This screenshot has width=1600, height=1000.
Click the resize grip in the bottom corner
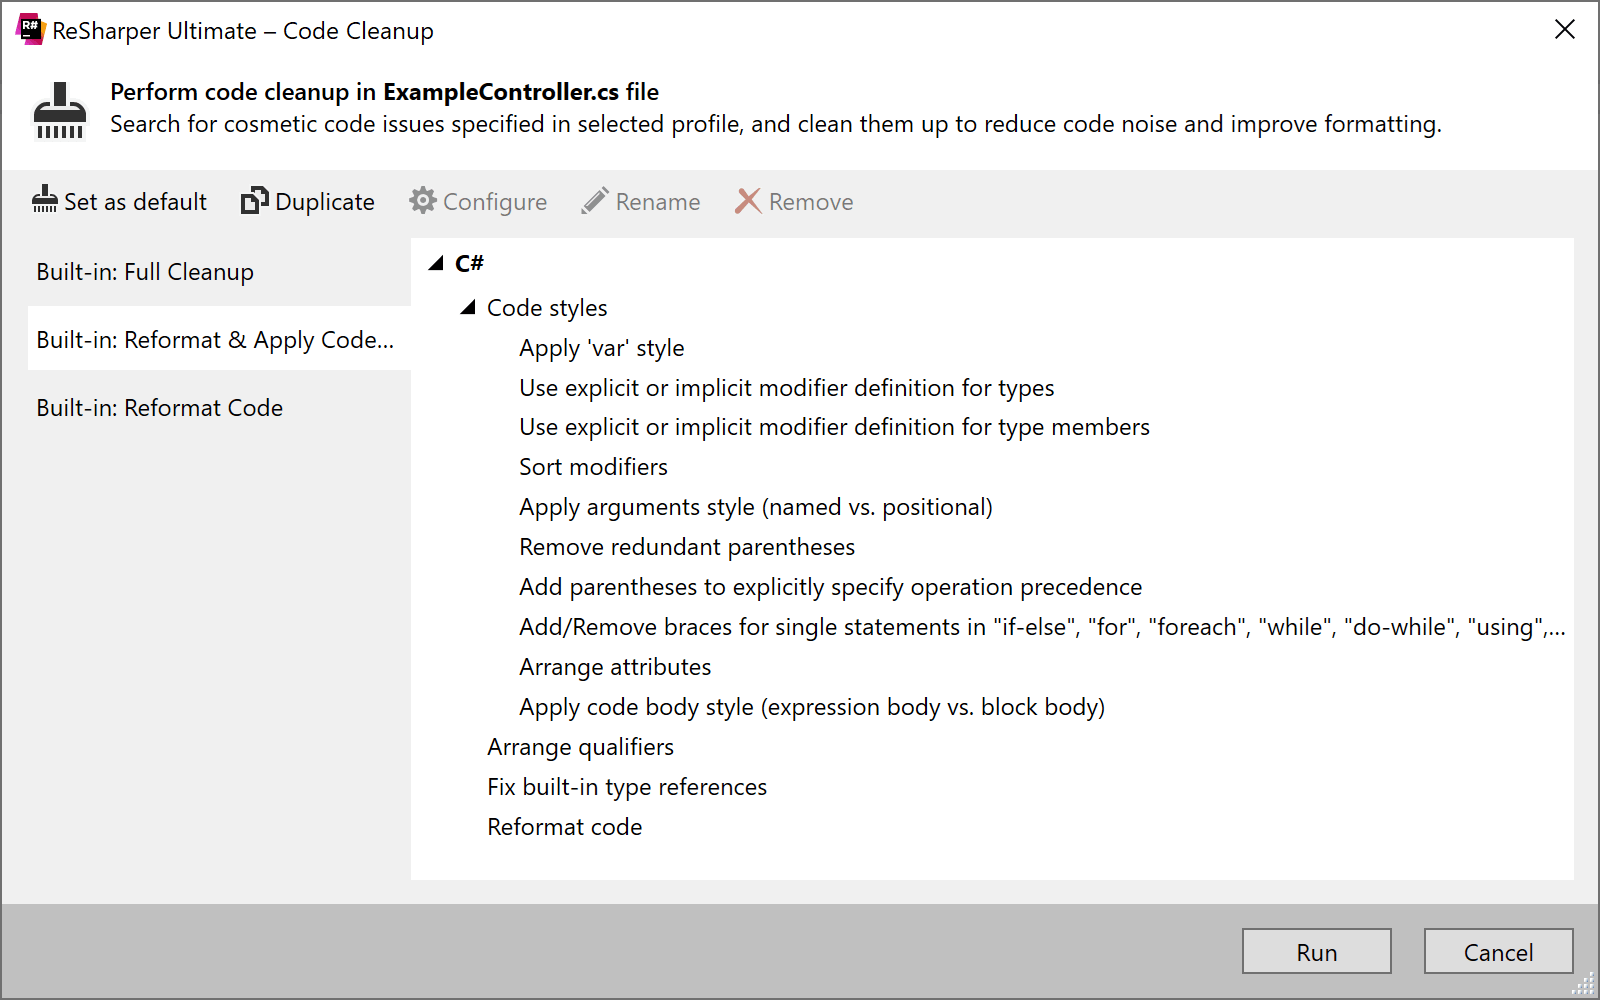(x=1584, y=985)
